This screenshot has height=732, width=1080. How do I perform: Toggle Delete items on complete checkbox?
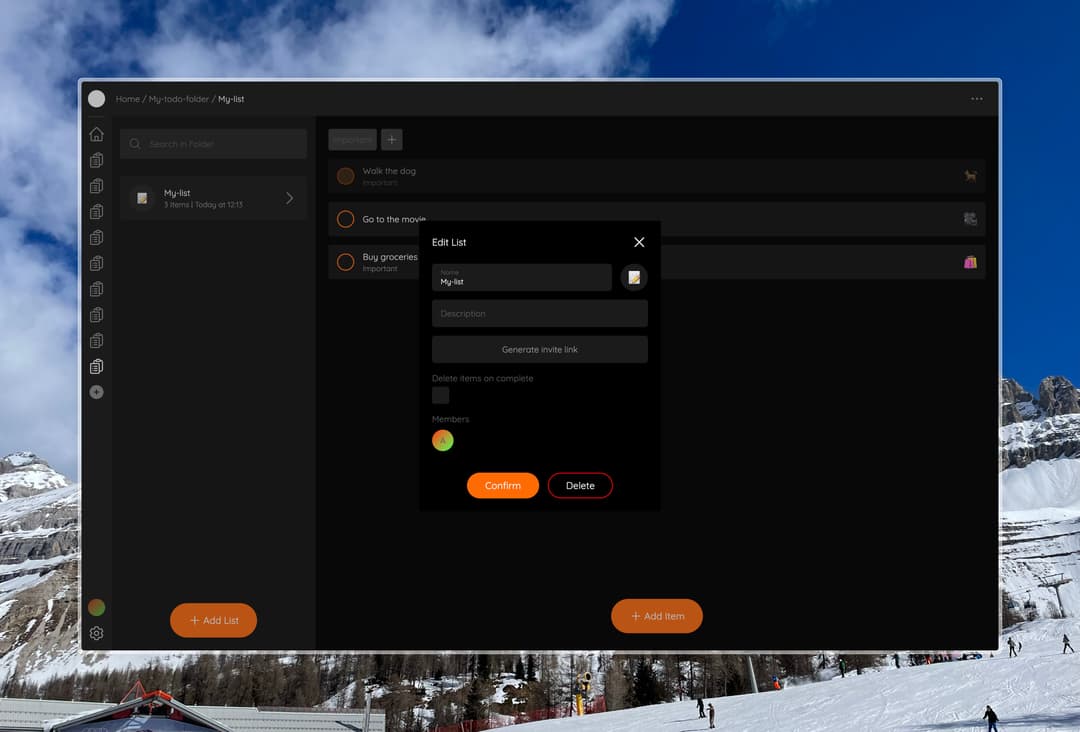click(x=441, y=395)
